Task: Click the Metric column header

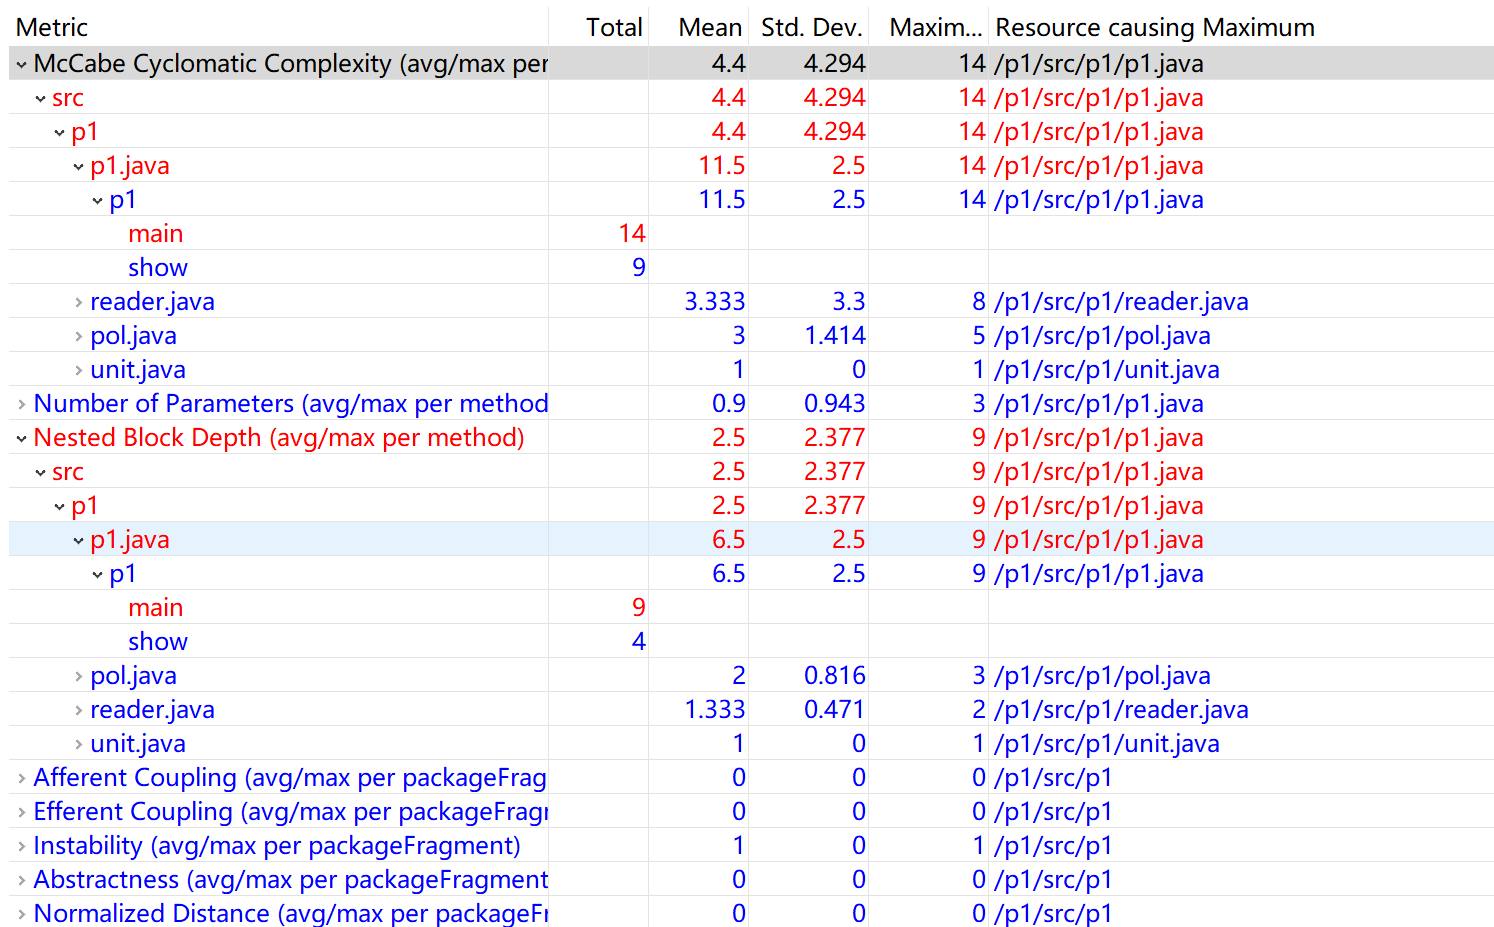Action: click(x=52, y=27)
